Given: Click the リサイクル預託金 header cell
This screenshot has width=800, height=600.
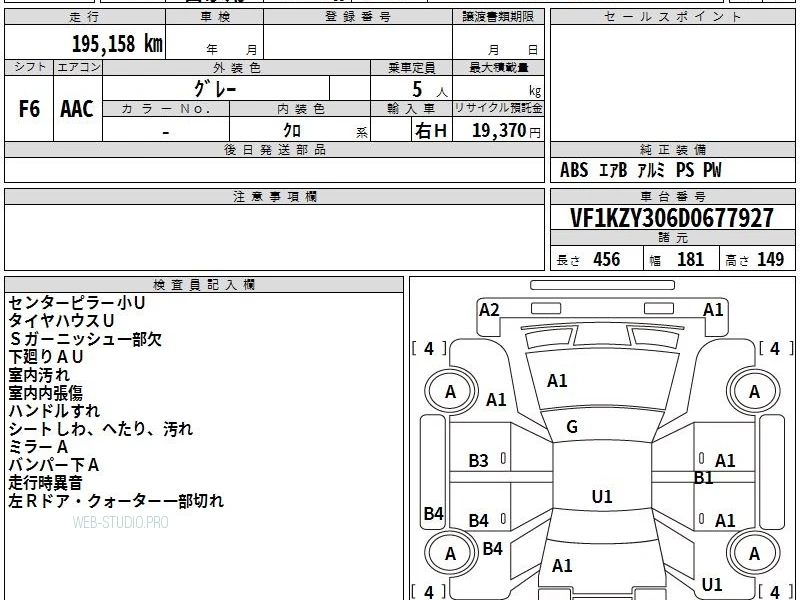Looking at the screenshot, I should coord(498,108).
